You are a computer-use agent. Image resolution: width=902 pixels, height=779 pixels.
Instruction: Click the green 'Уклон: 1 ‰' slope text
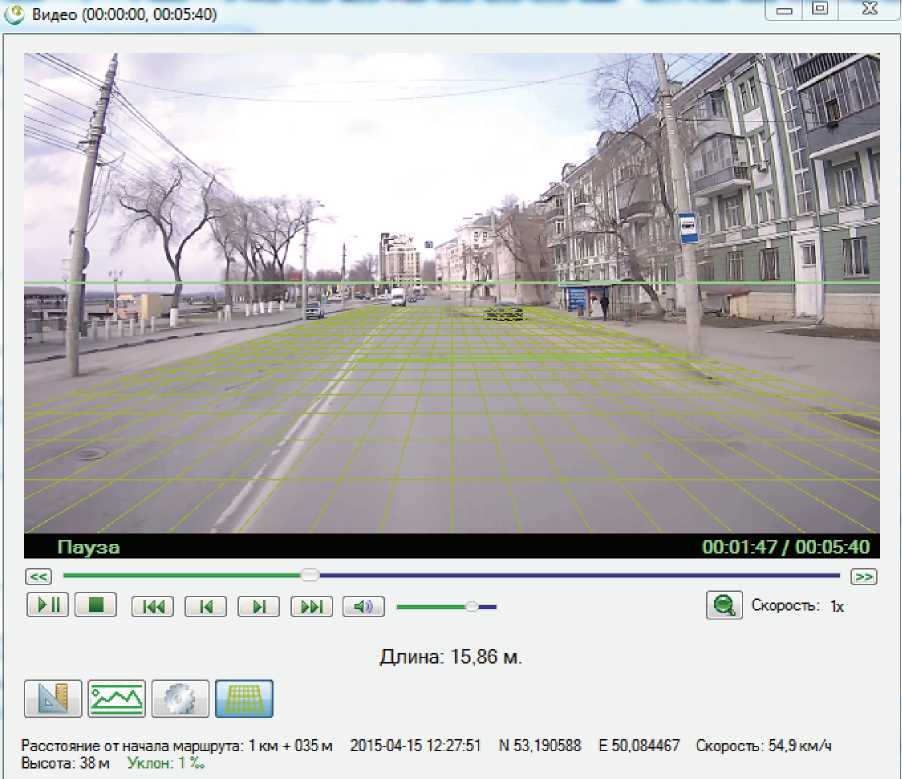tap(166, 763)
